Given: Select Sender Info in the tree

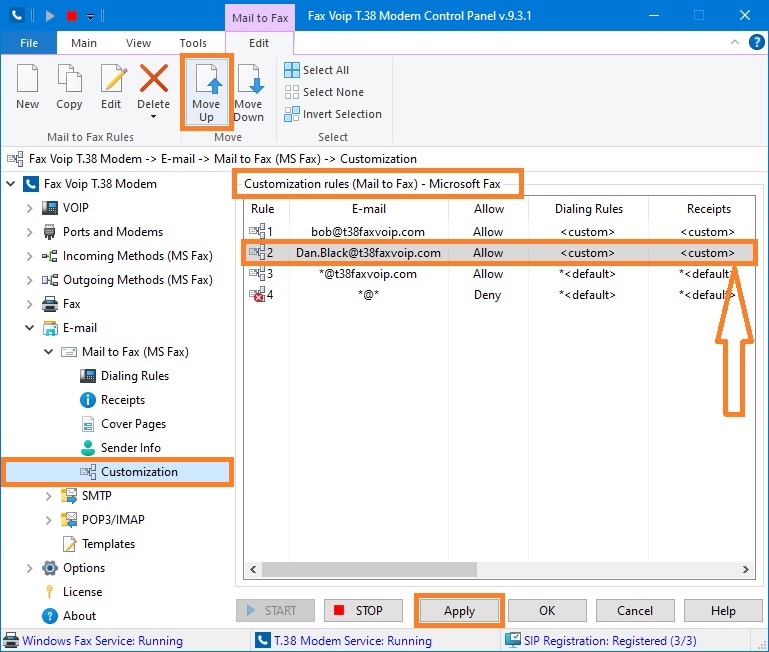Looking at the screenshot, I should [131, 448].
